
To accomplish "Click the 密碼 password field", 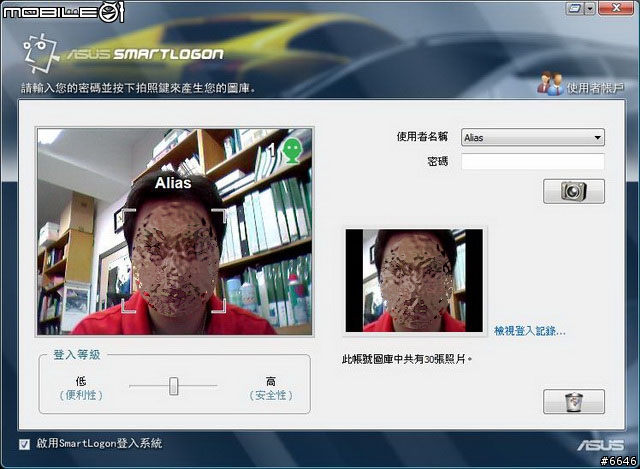I will pos(533,162).
